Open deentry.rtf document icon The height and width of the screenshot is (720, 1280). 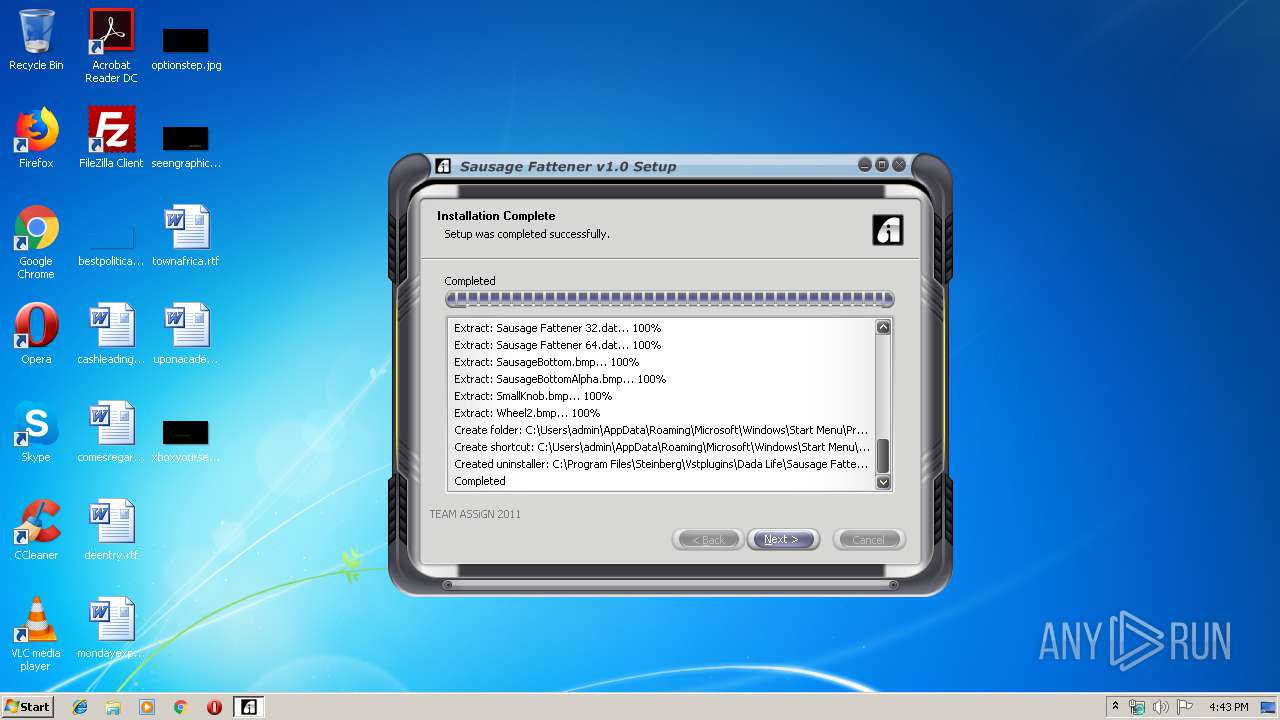[x=111, y=530]
